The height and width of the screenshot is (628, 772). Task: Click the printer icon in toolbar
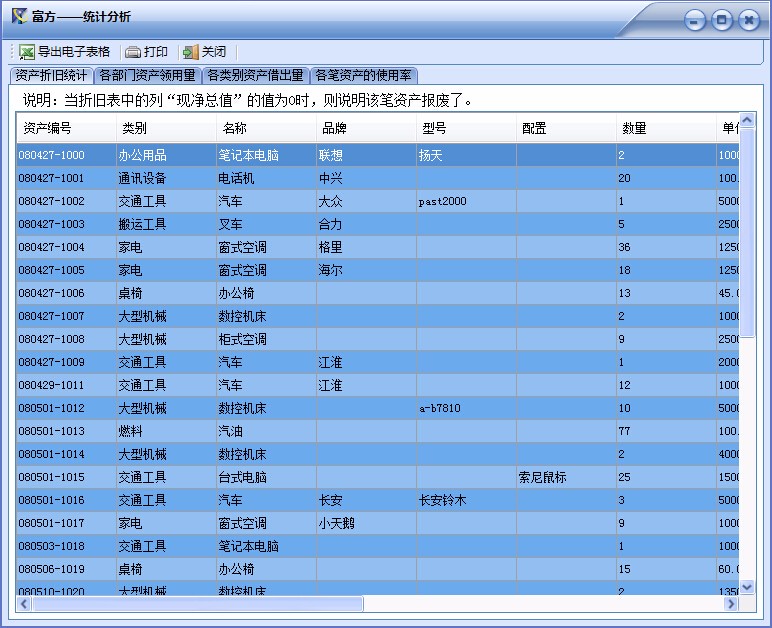(x=133, y=52)
